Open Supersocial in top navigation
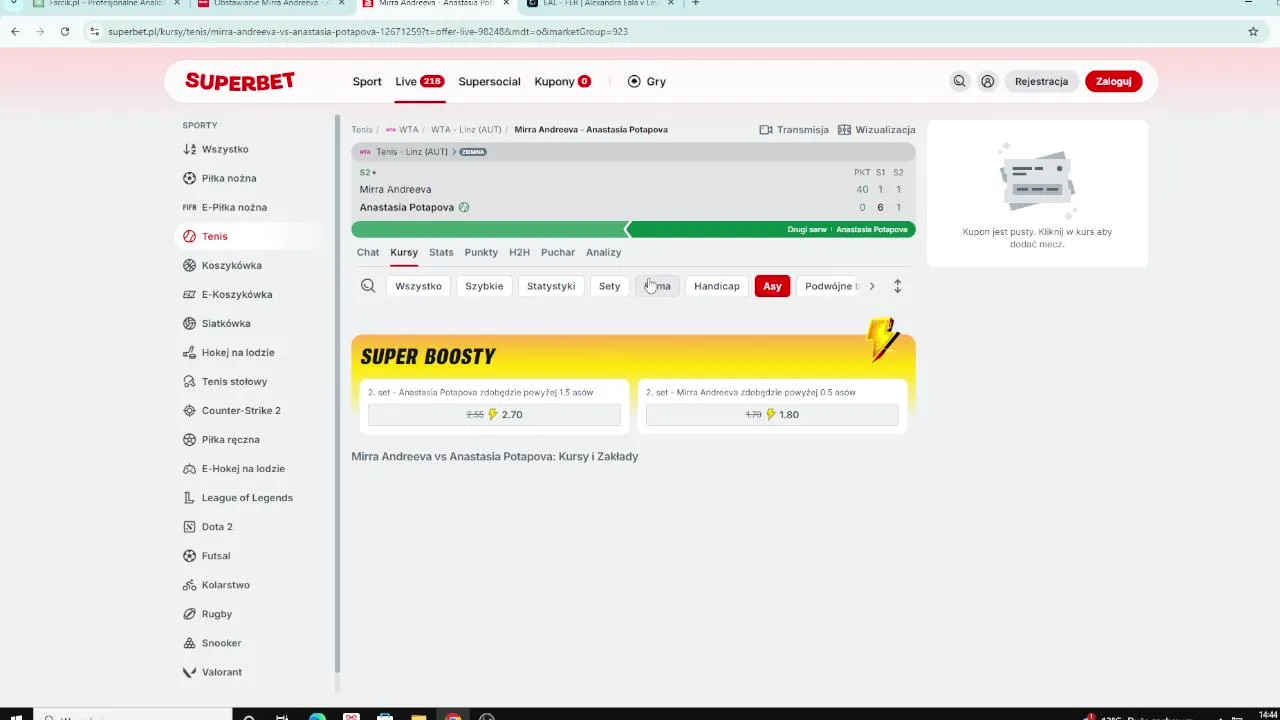Viewport: 1280px width, 720px height. pyautogui.click(x=489, y=82)
